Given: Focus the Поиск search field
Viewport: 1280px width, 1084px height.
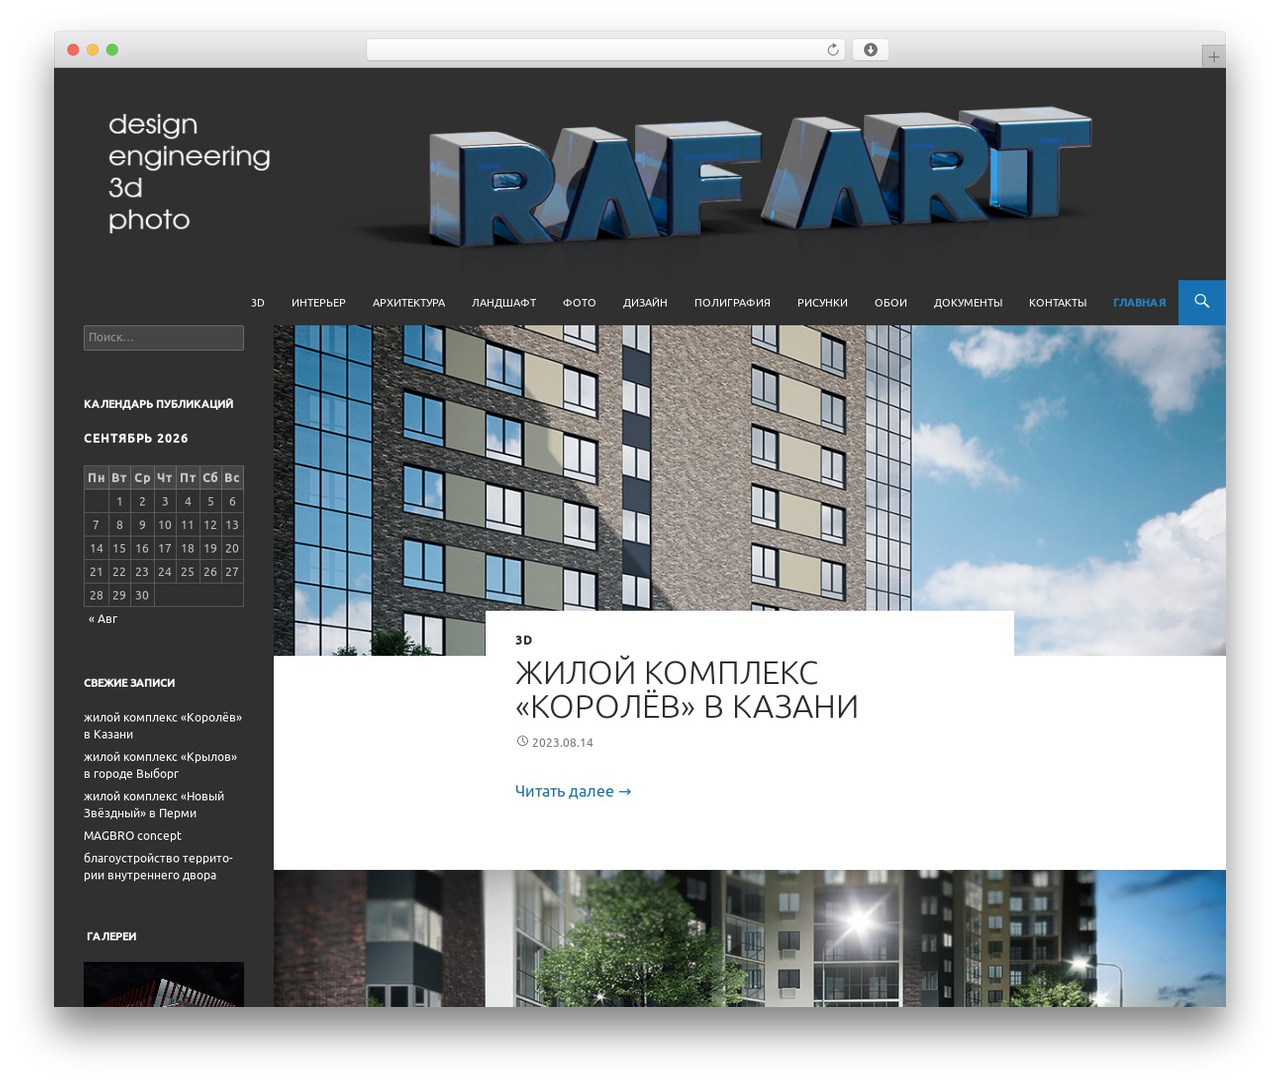Looking at the screenshot, I should [x=164, y=338].
